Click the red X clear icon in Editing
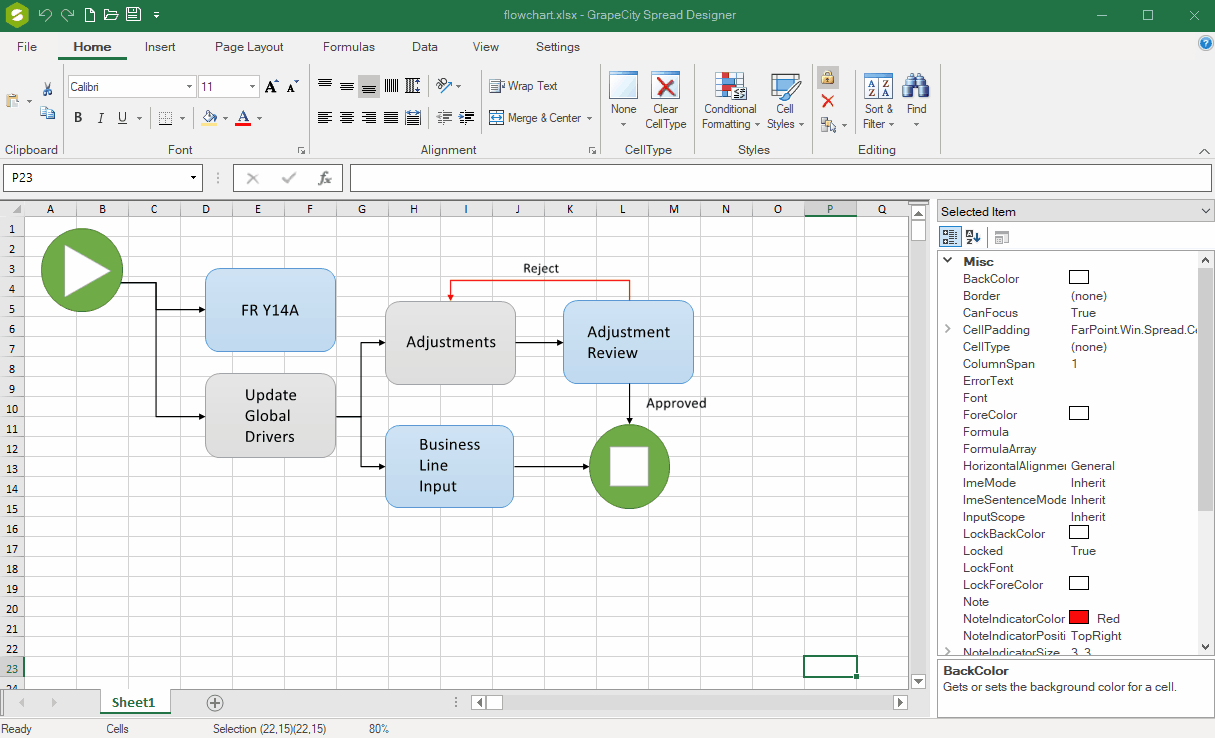1215x738 pixels. tap(827, 101)
